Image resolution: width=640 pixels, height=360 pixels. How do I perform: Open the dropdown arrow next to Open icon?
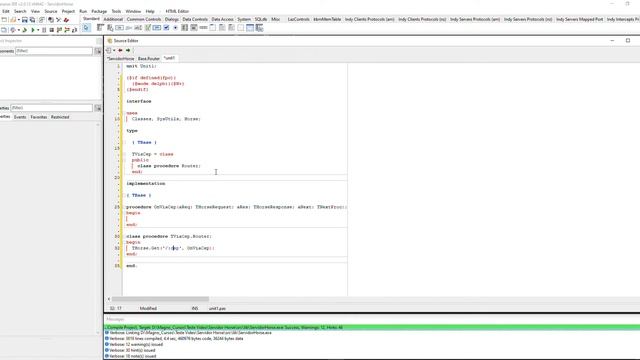pyautogui.click(x=18, y=20)
